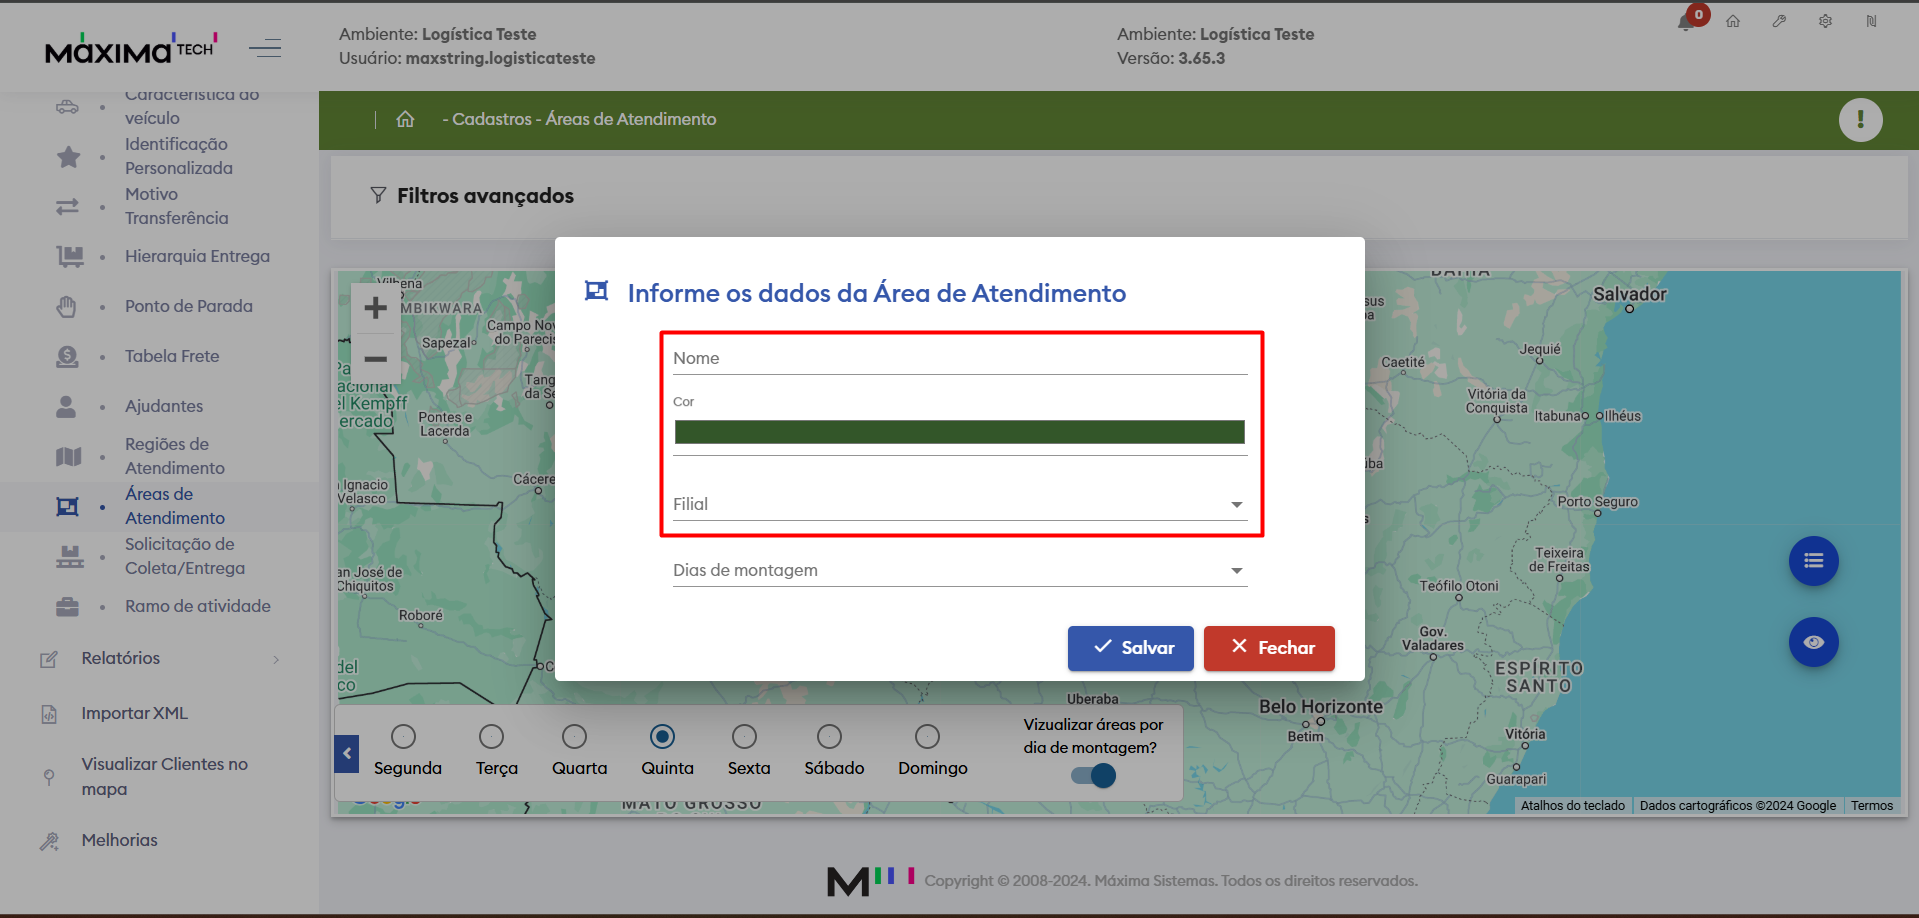Toggle the sidebar with the hamburger menu icon

coord(265,48)
